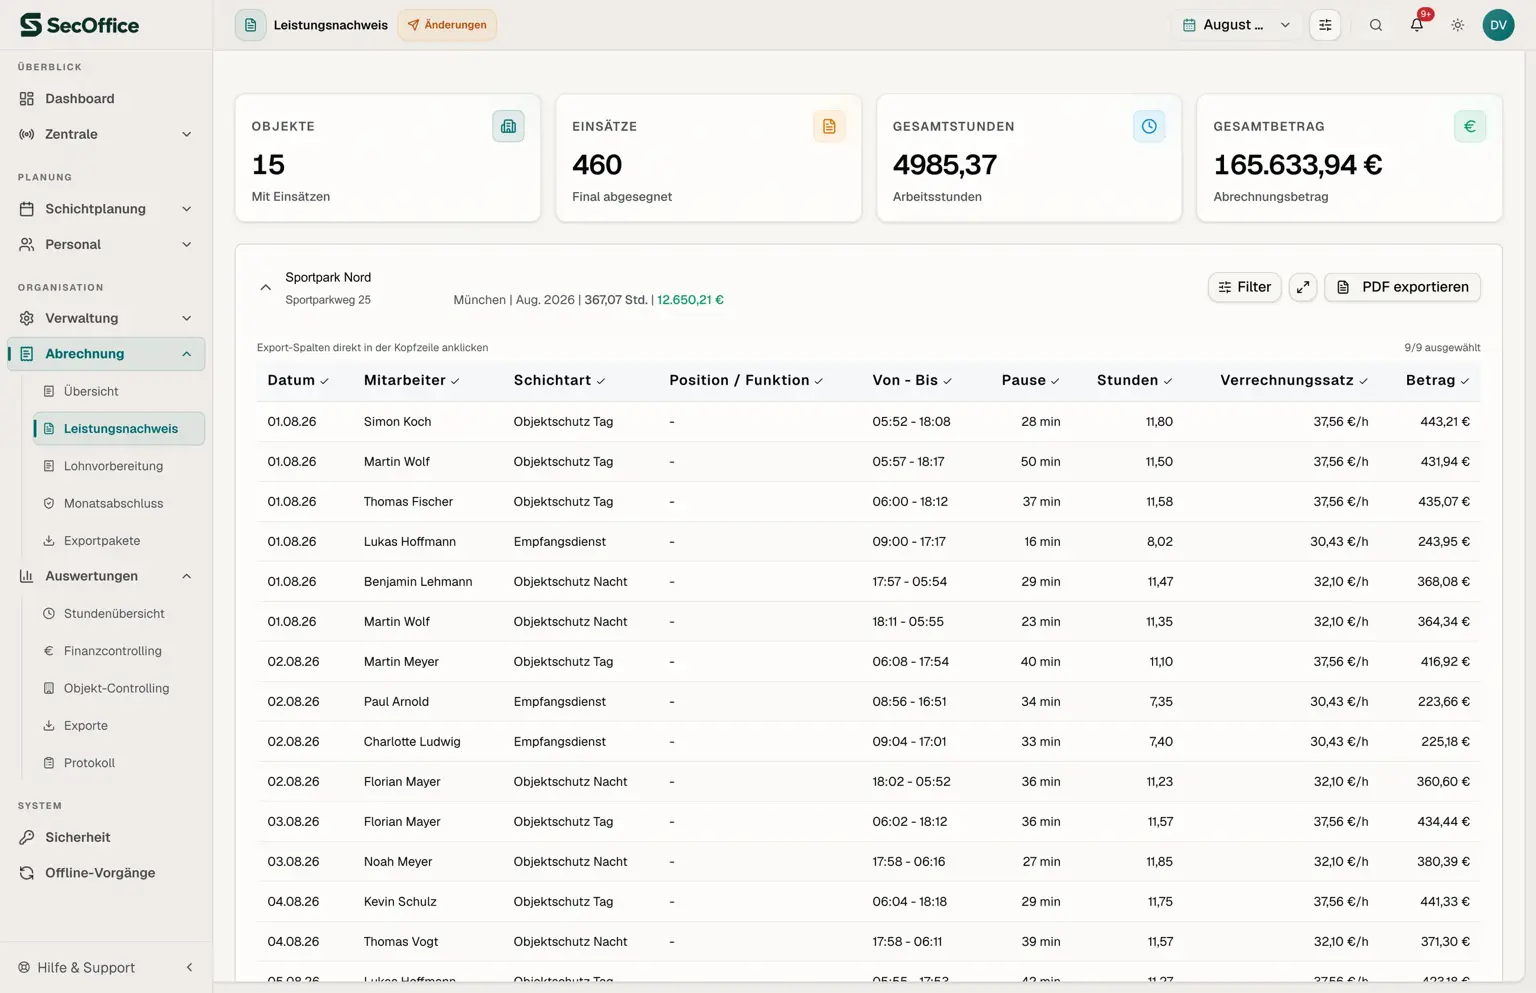Expand the Zentrale menu
Screen dimensions: 1536x993
coord(106,134)
